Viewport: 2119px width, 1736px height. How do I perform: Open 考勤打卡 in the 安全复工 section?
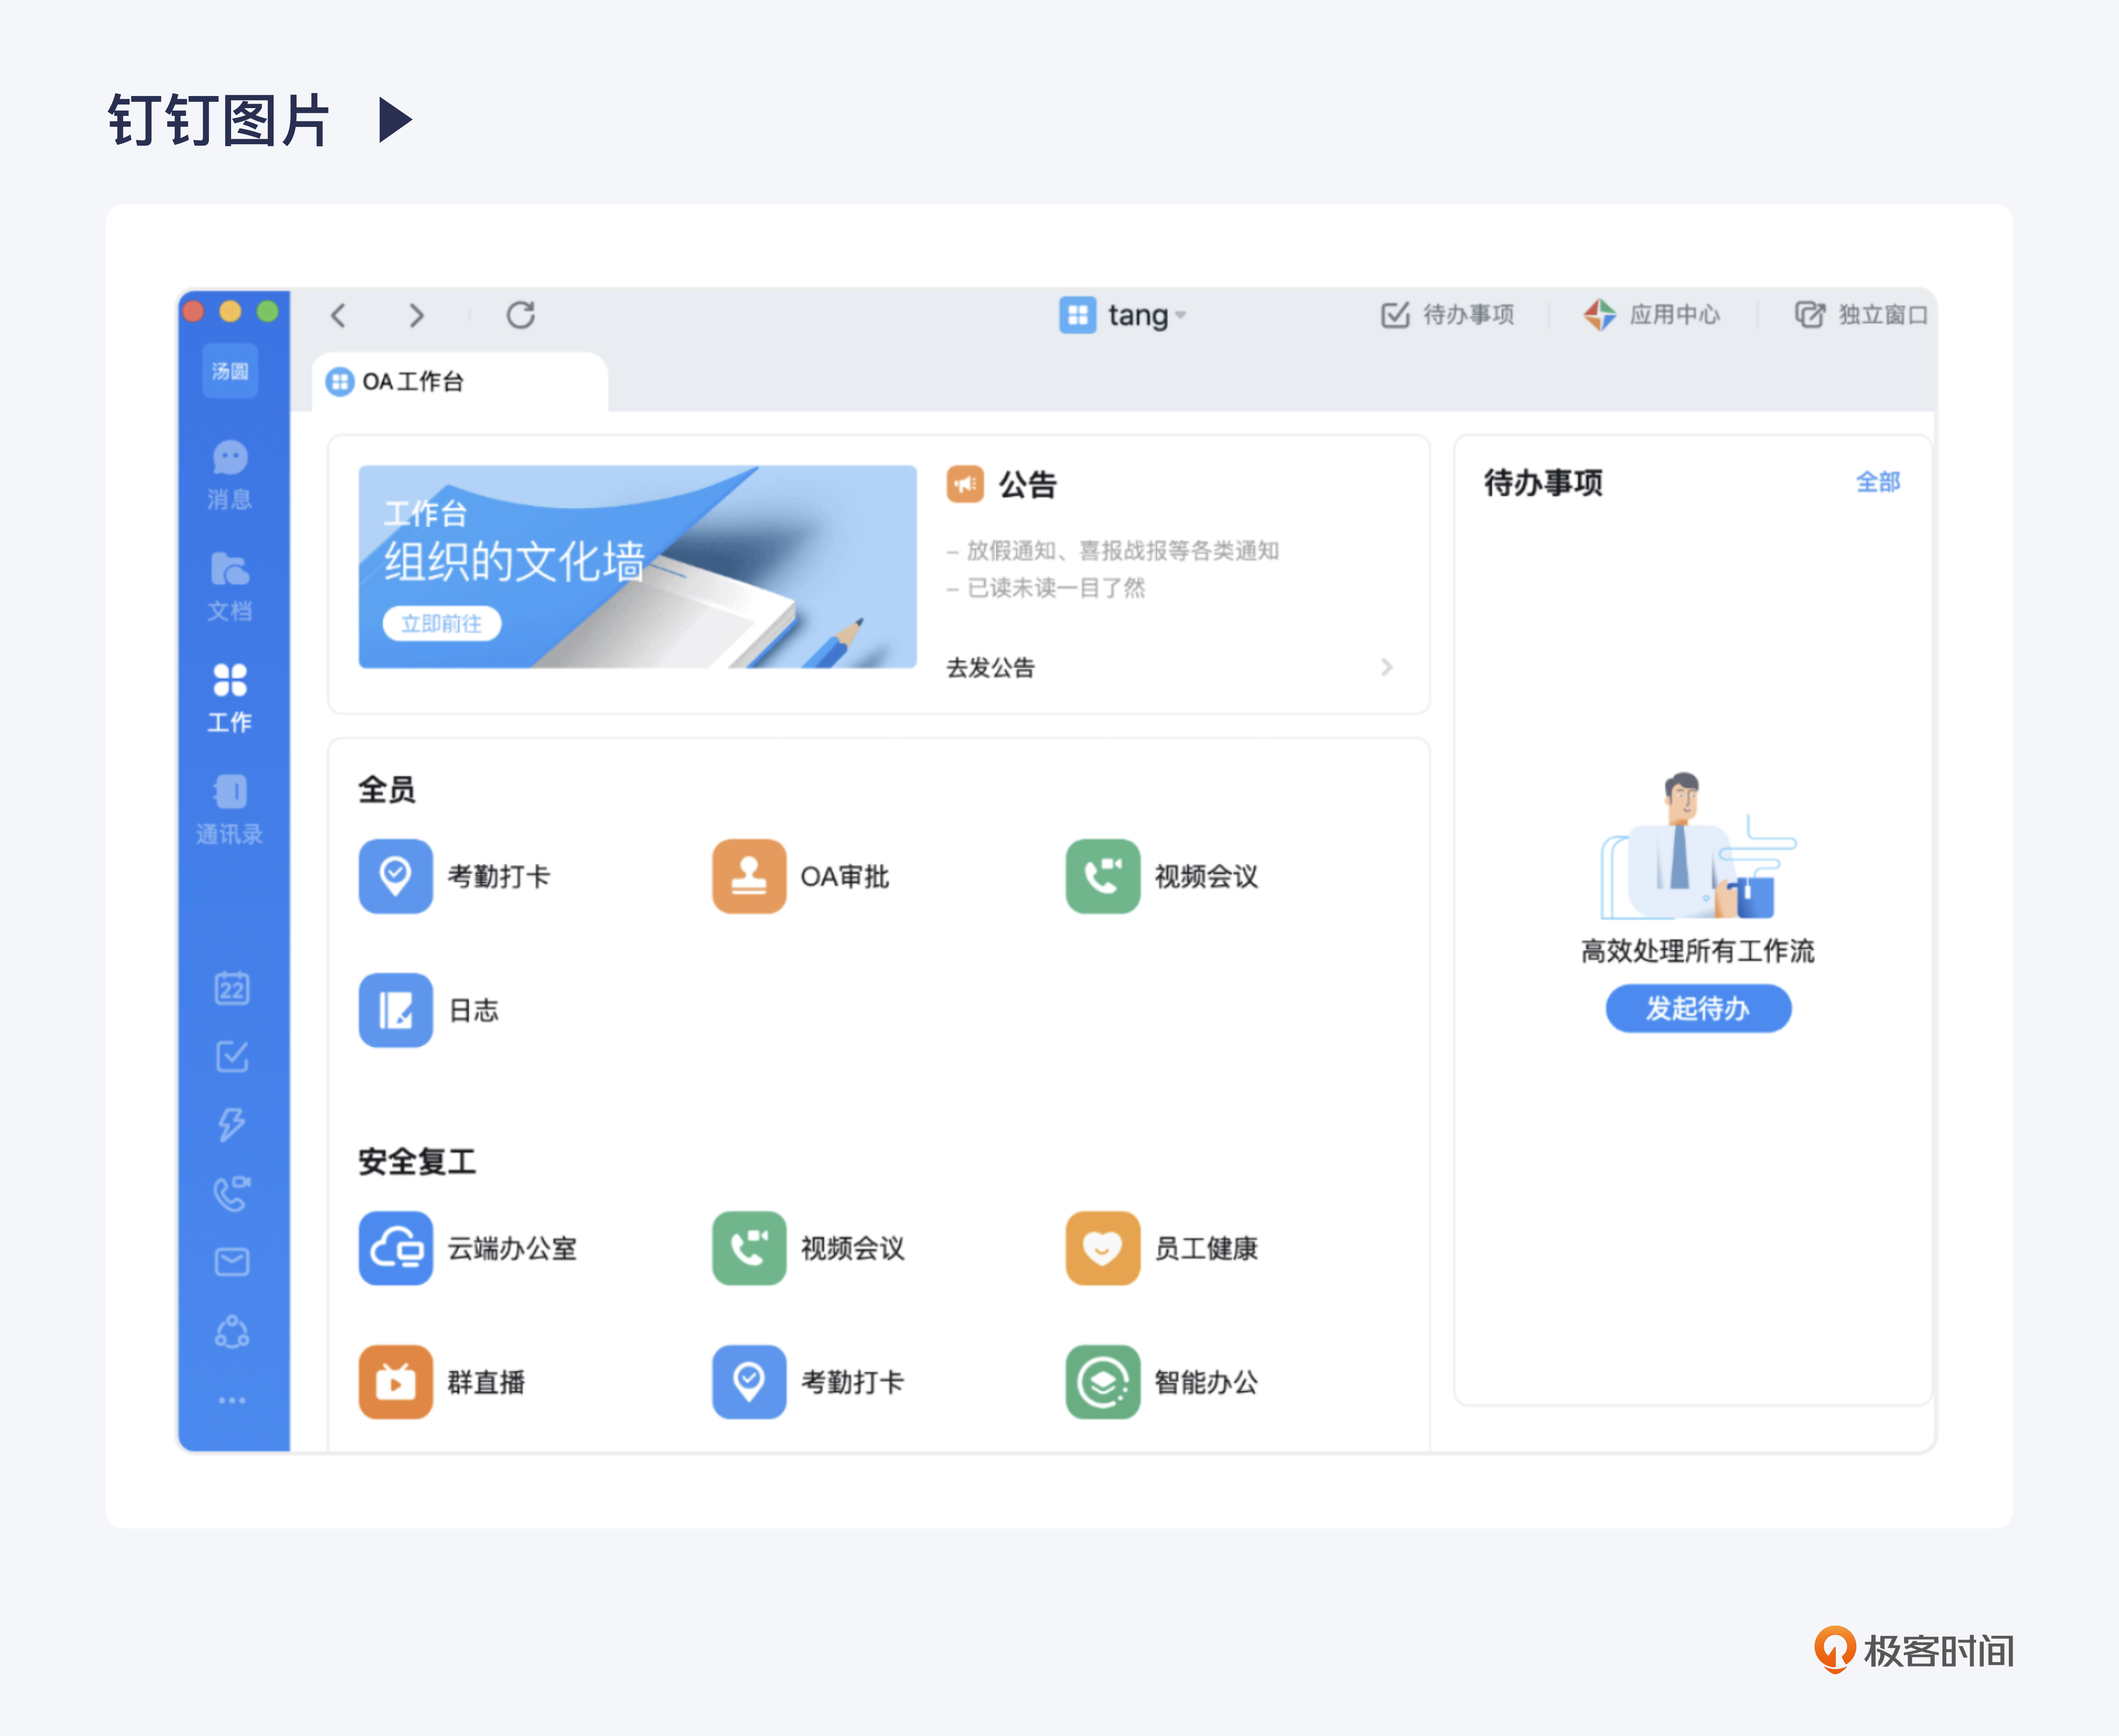pyautogui.click(x=749, y=1382)
